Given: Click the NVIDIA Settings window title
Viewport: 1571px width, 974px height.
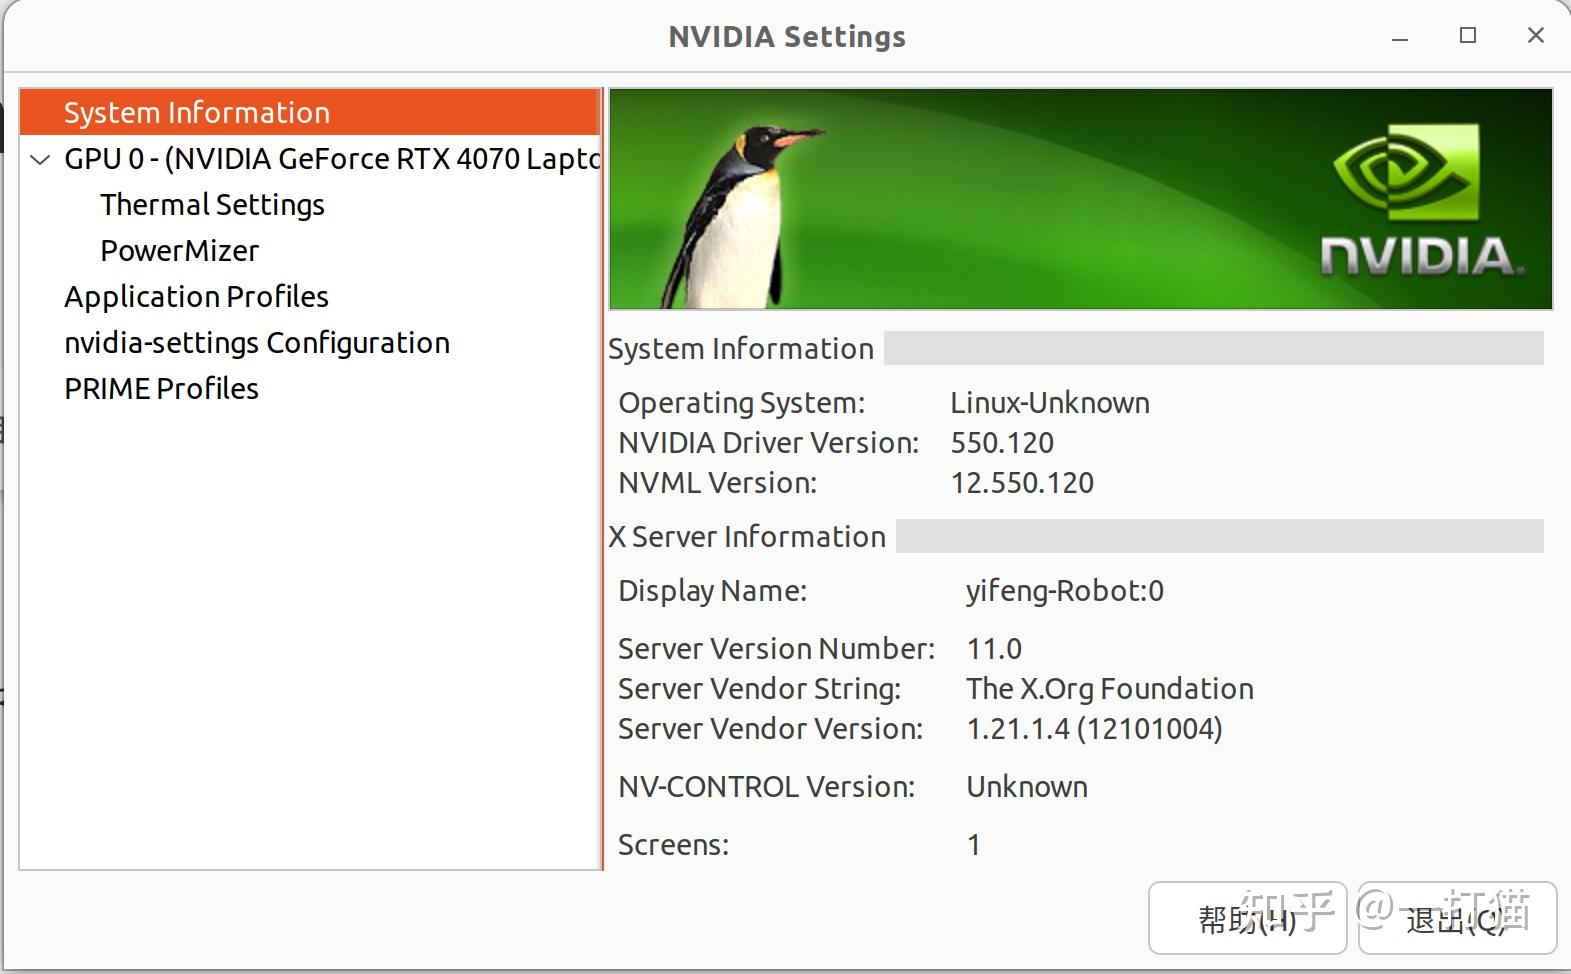Looking at the screenshot, I should (787, 37).
